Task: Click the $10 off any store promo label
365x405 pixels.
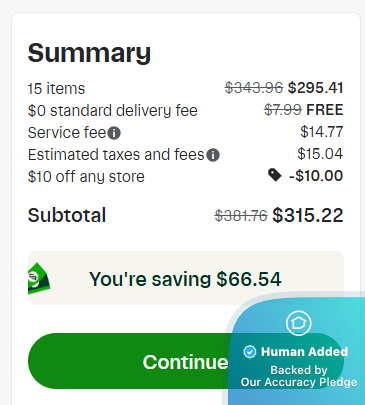Action: [86, 177]
